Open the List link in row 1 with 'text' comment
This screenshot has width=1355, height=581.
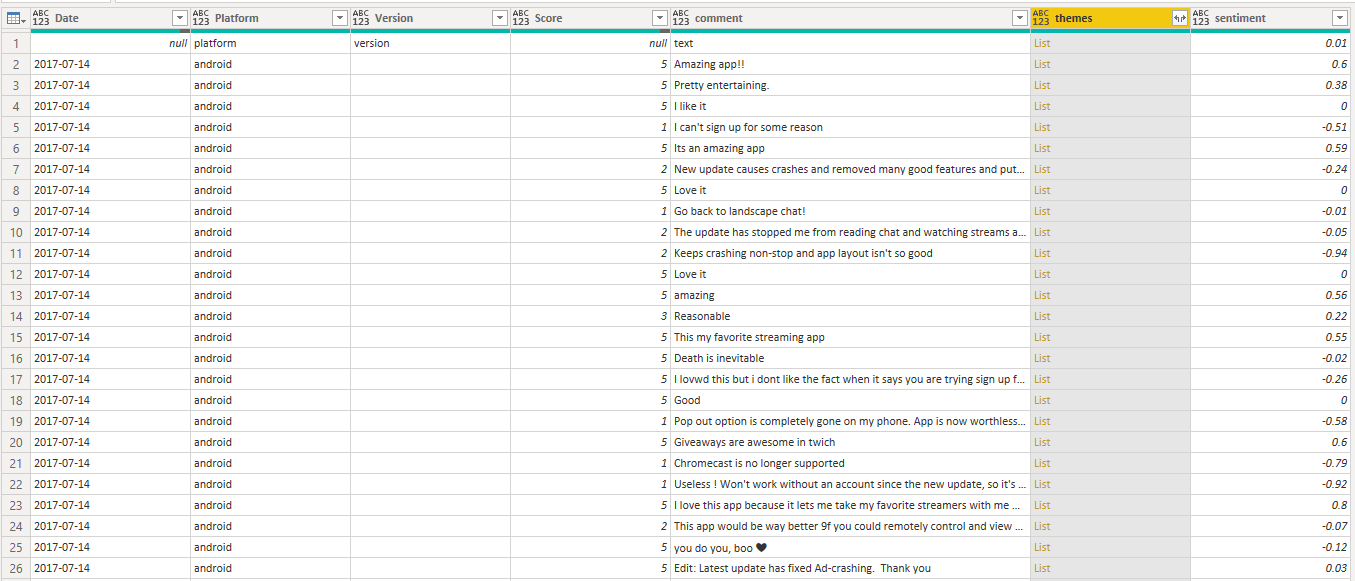coord(1042,43)
